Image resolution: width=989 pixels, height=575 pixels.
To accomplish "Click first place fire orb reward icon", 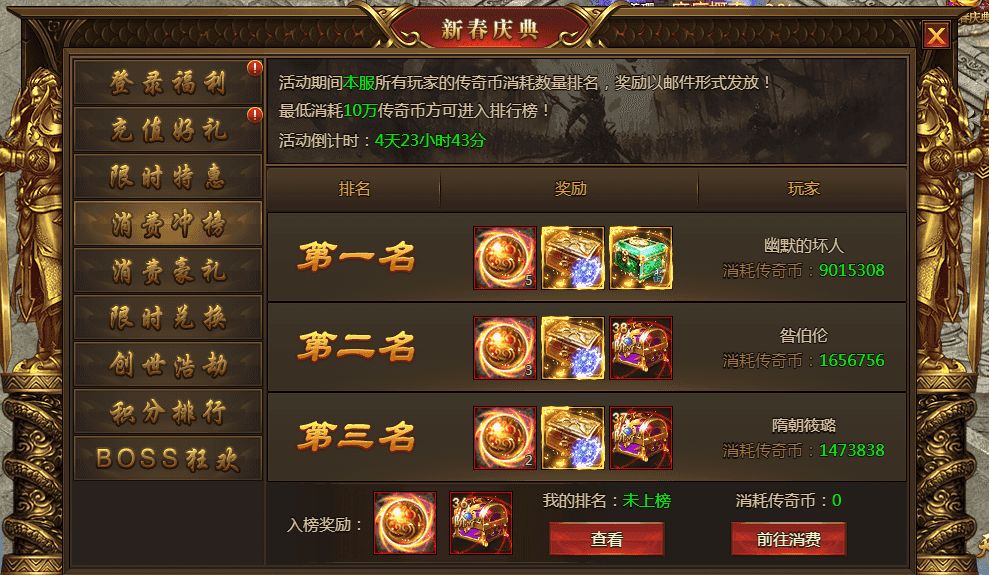I will [x=505, y=258].
